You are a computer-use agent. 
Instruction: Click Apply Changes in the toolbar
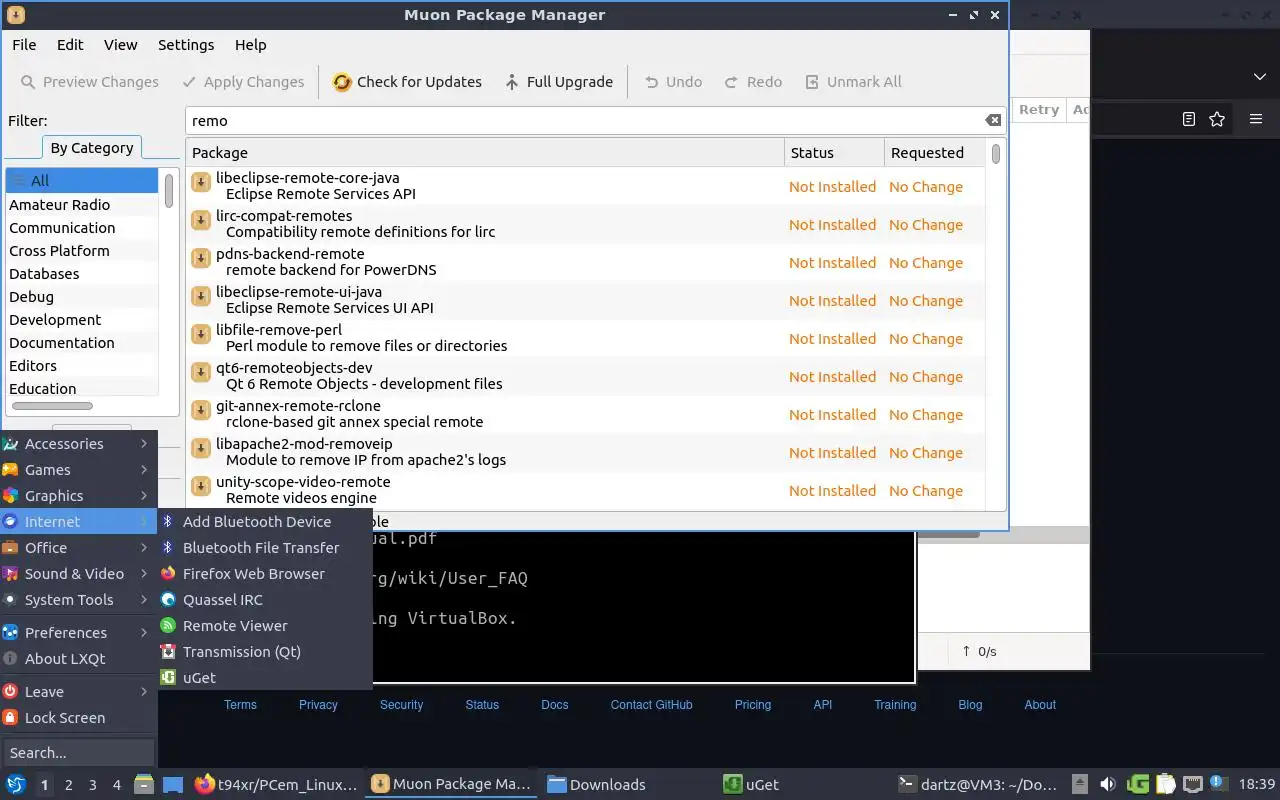[243, 82]
